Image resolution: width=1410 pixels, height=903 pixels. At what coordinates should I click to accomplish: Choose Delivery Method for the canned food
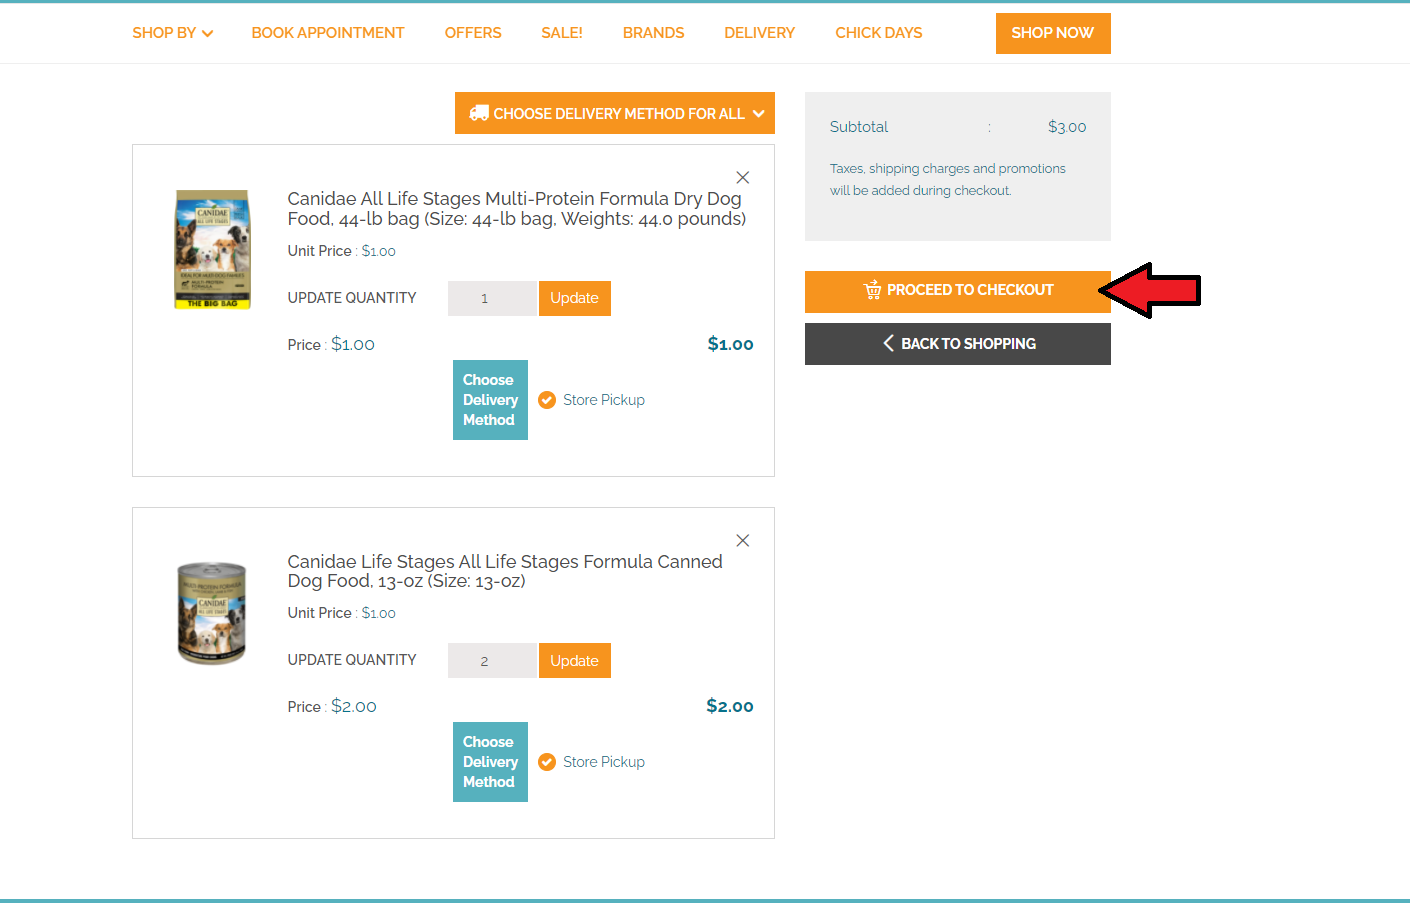click(490, 762)
